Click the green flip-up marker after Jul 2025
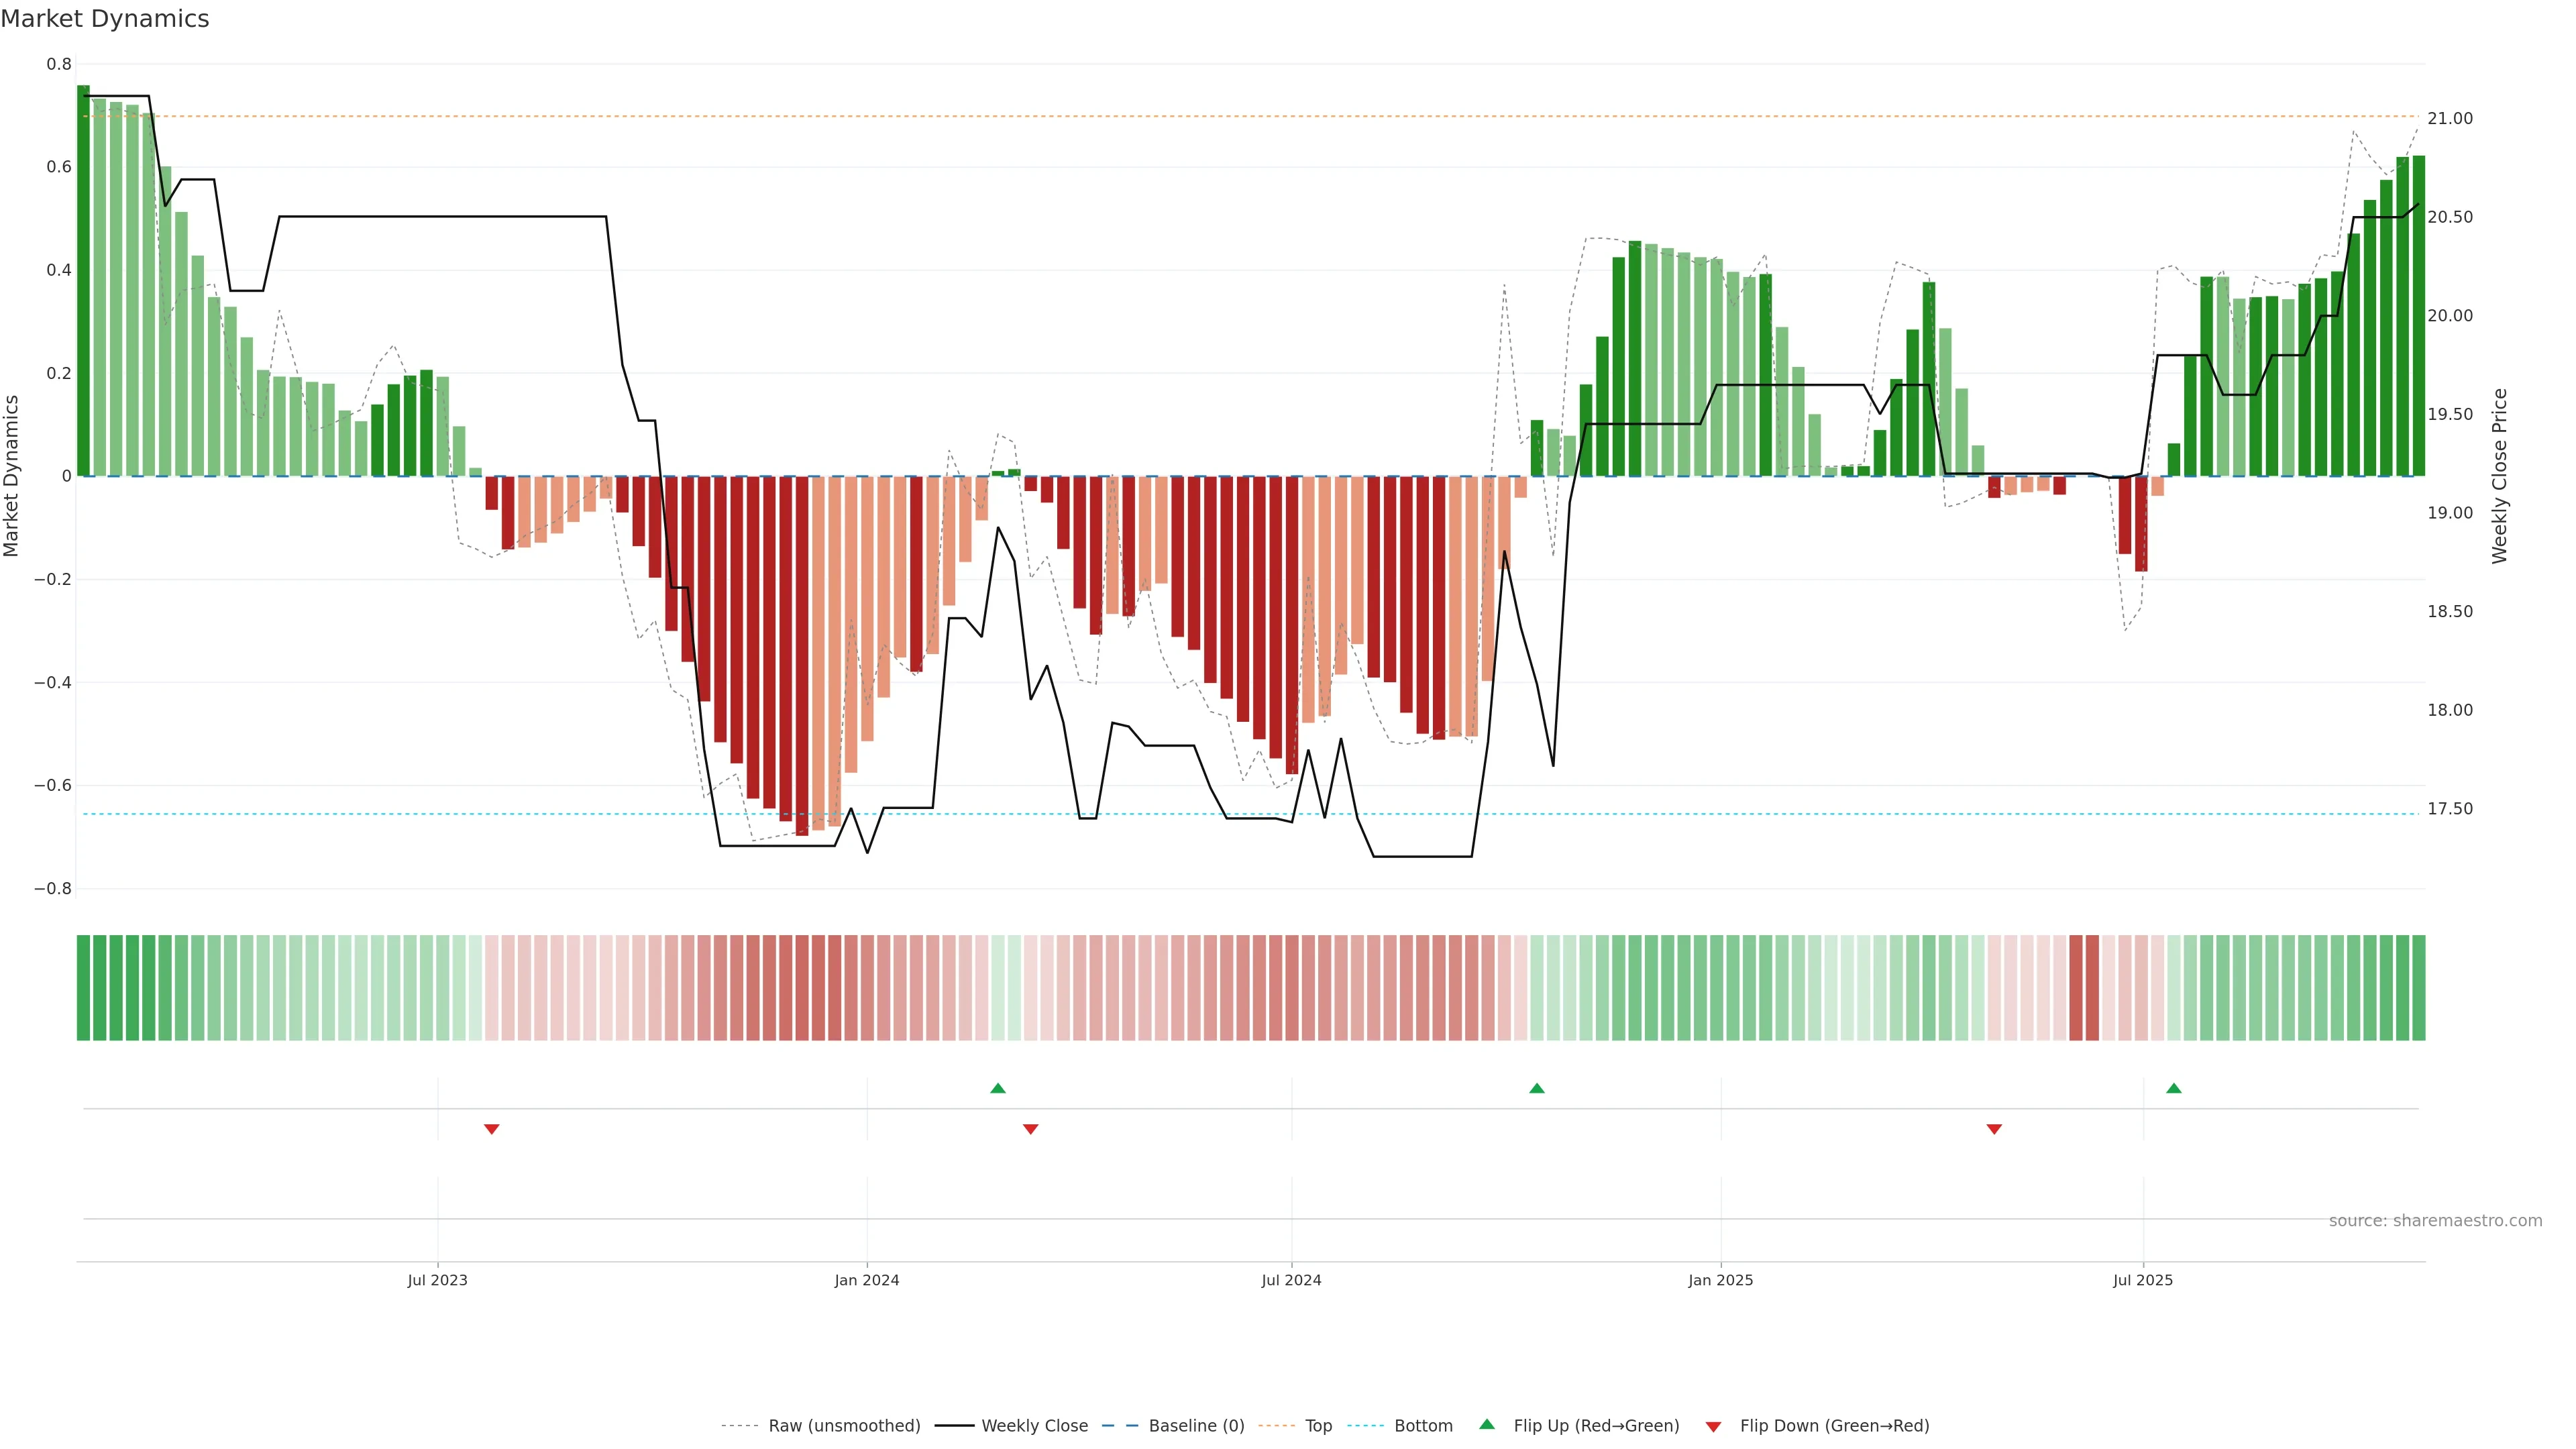This screenshot has height=1449, width=2576. 2173,1088
